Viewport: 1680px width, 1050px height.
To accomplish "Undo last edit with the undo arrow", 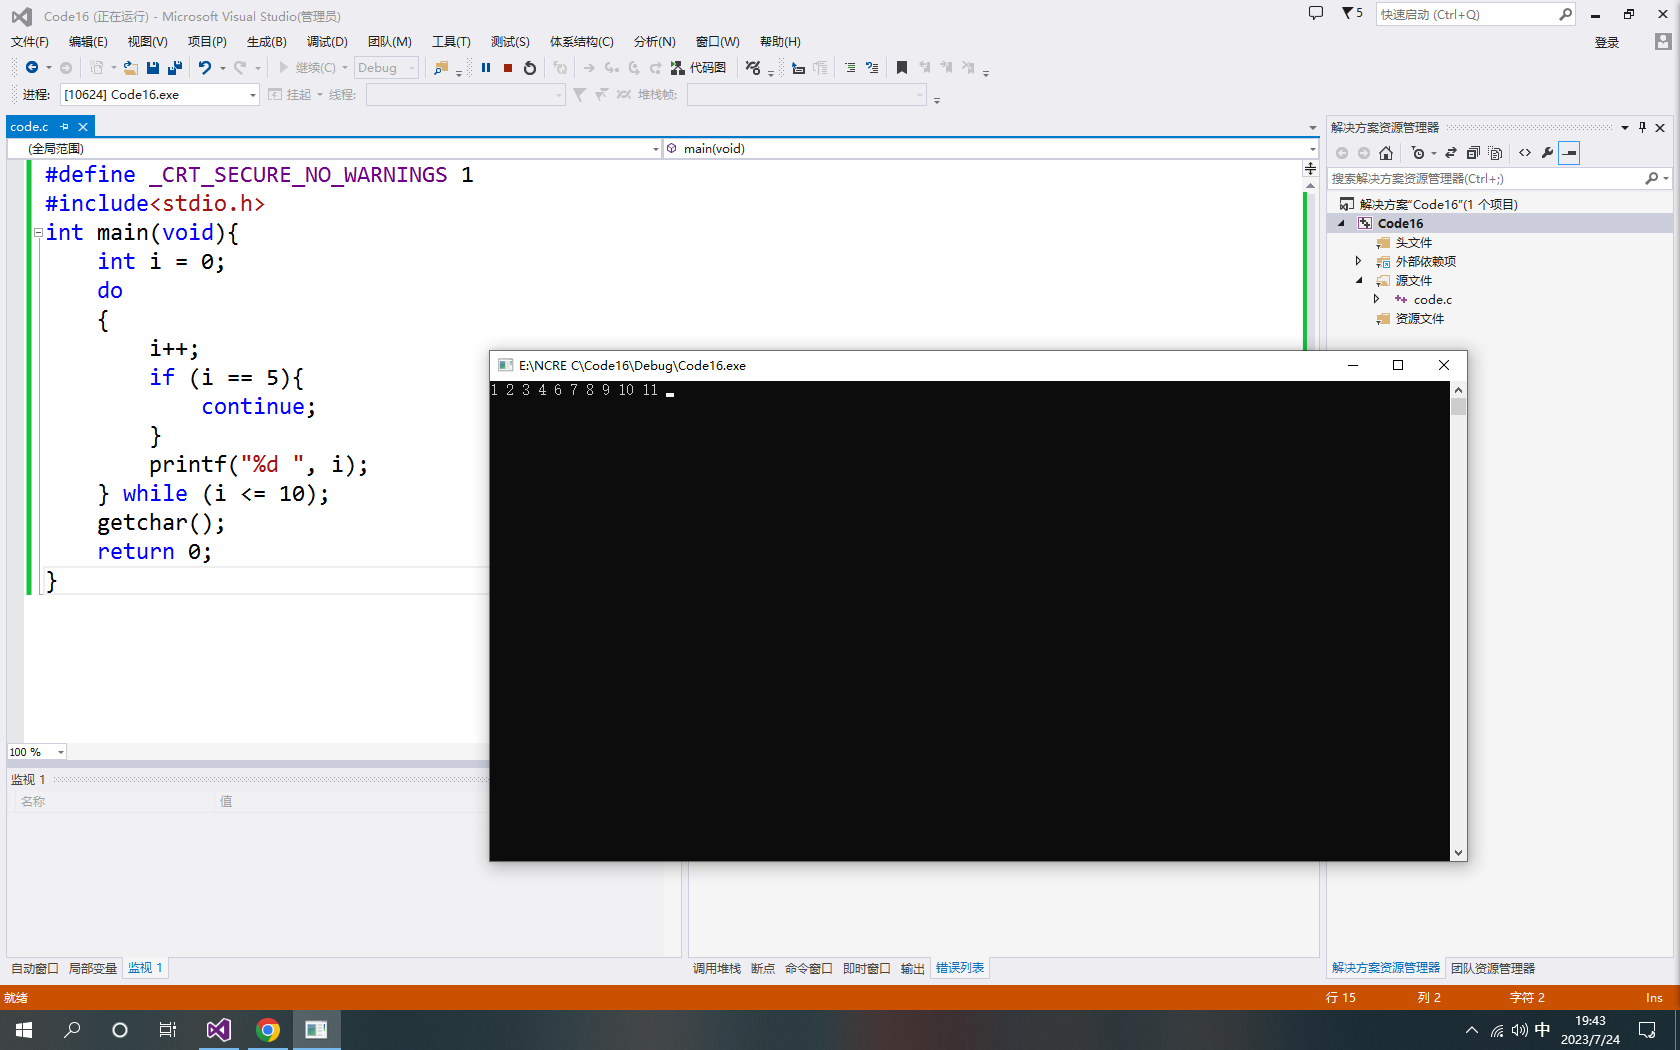I will [205, 68].
